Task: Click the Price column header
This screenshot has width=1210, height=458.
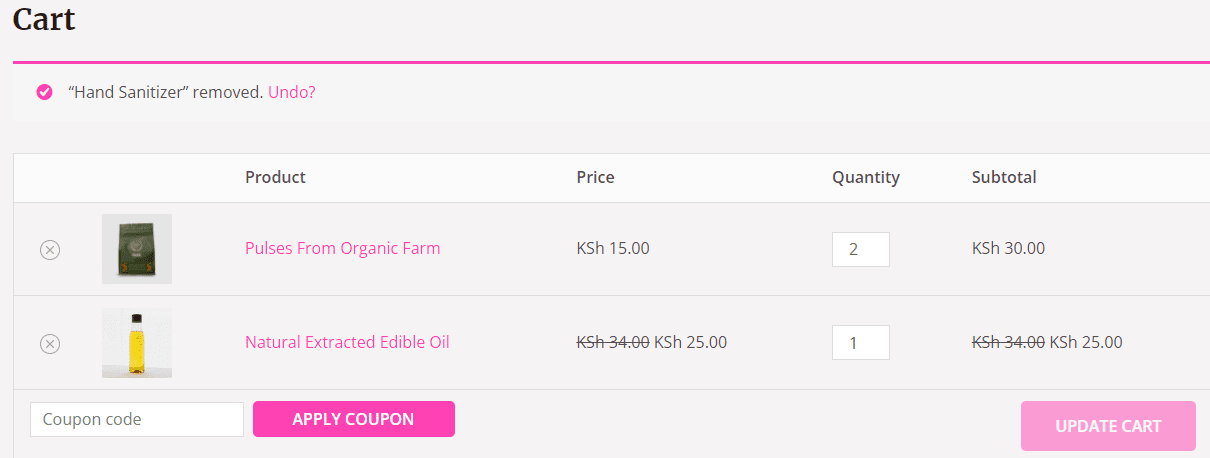Action: coord(595,177)
